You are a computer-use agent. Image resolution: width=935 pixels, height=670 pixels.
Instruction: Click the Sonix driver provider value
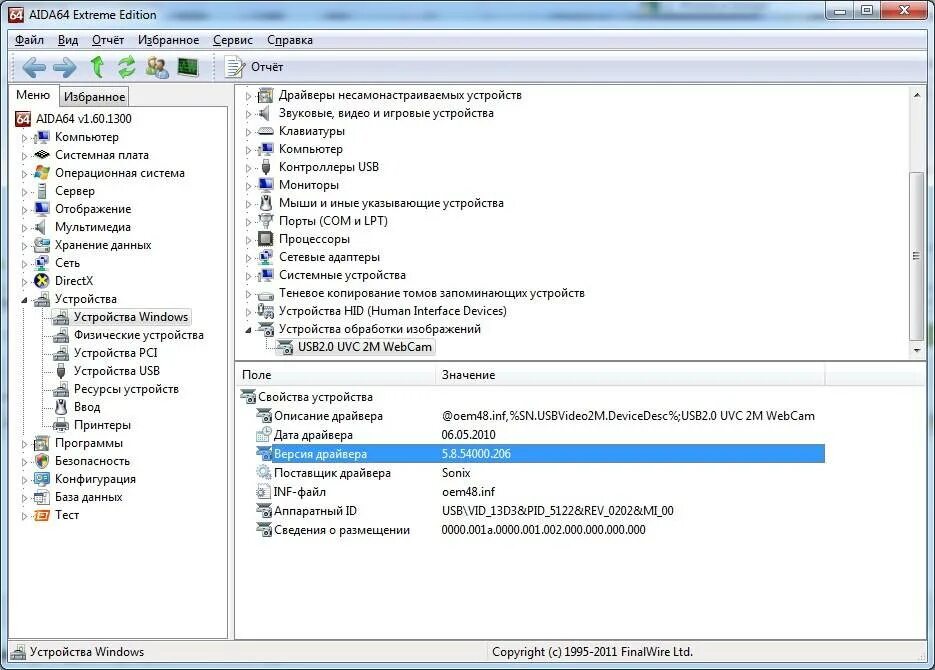point(456,473)
